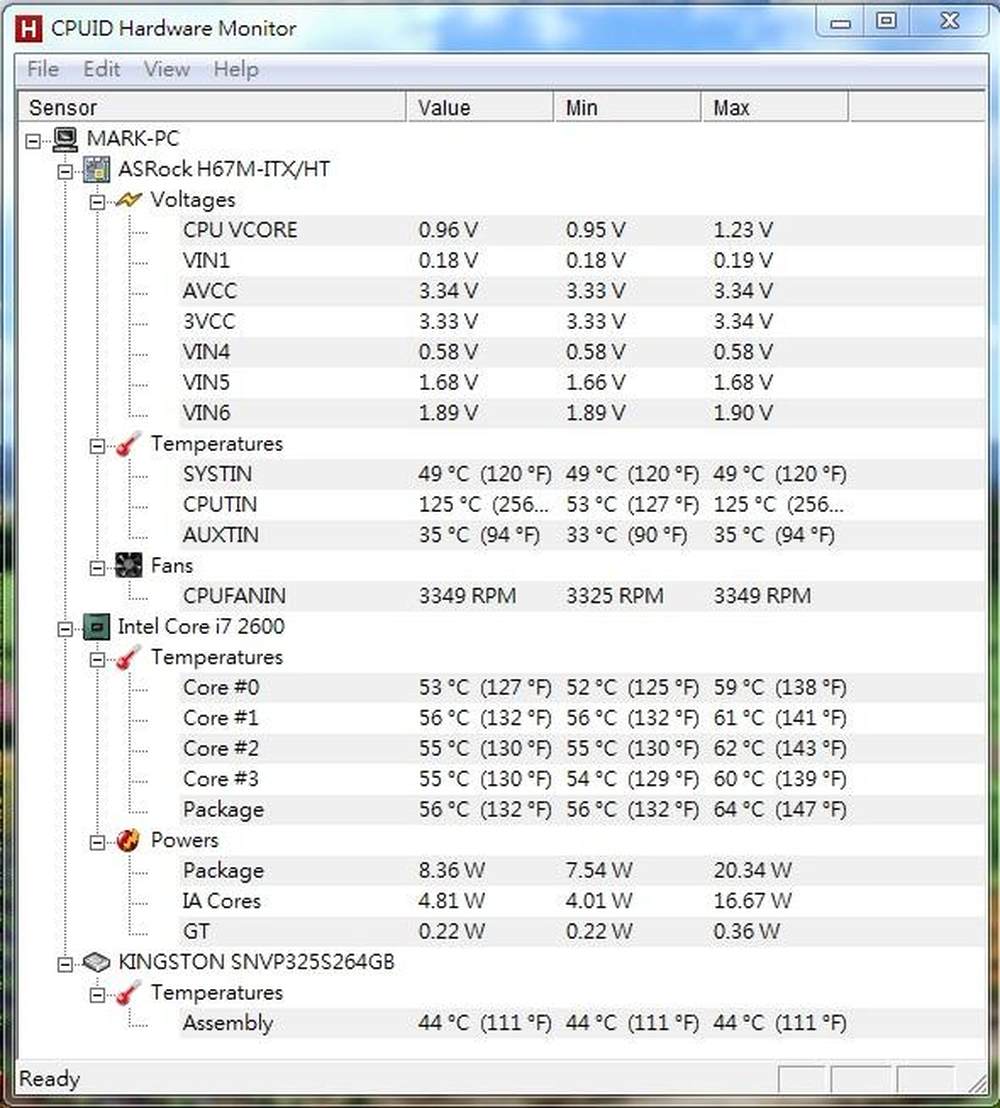Open the Edit menu

coord(102,69)
